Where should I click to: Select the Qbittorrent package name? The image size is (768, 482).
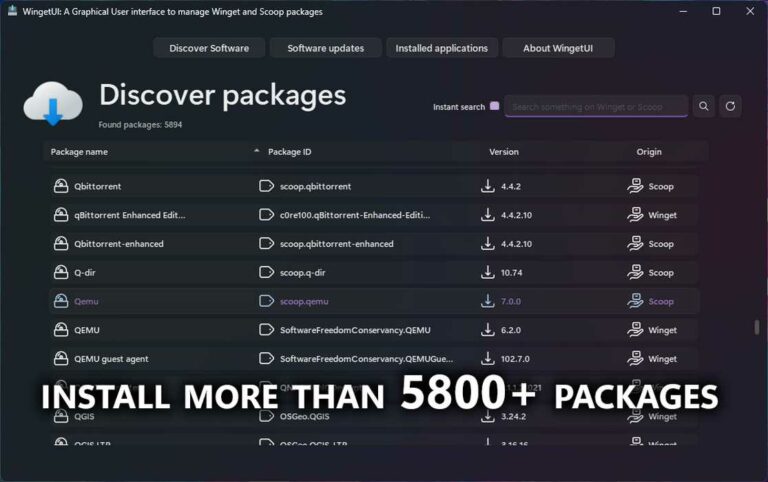point(97,186)
